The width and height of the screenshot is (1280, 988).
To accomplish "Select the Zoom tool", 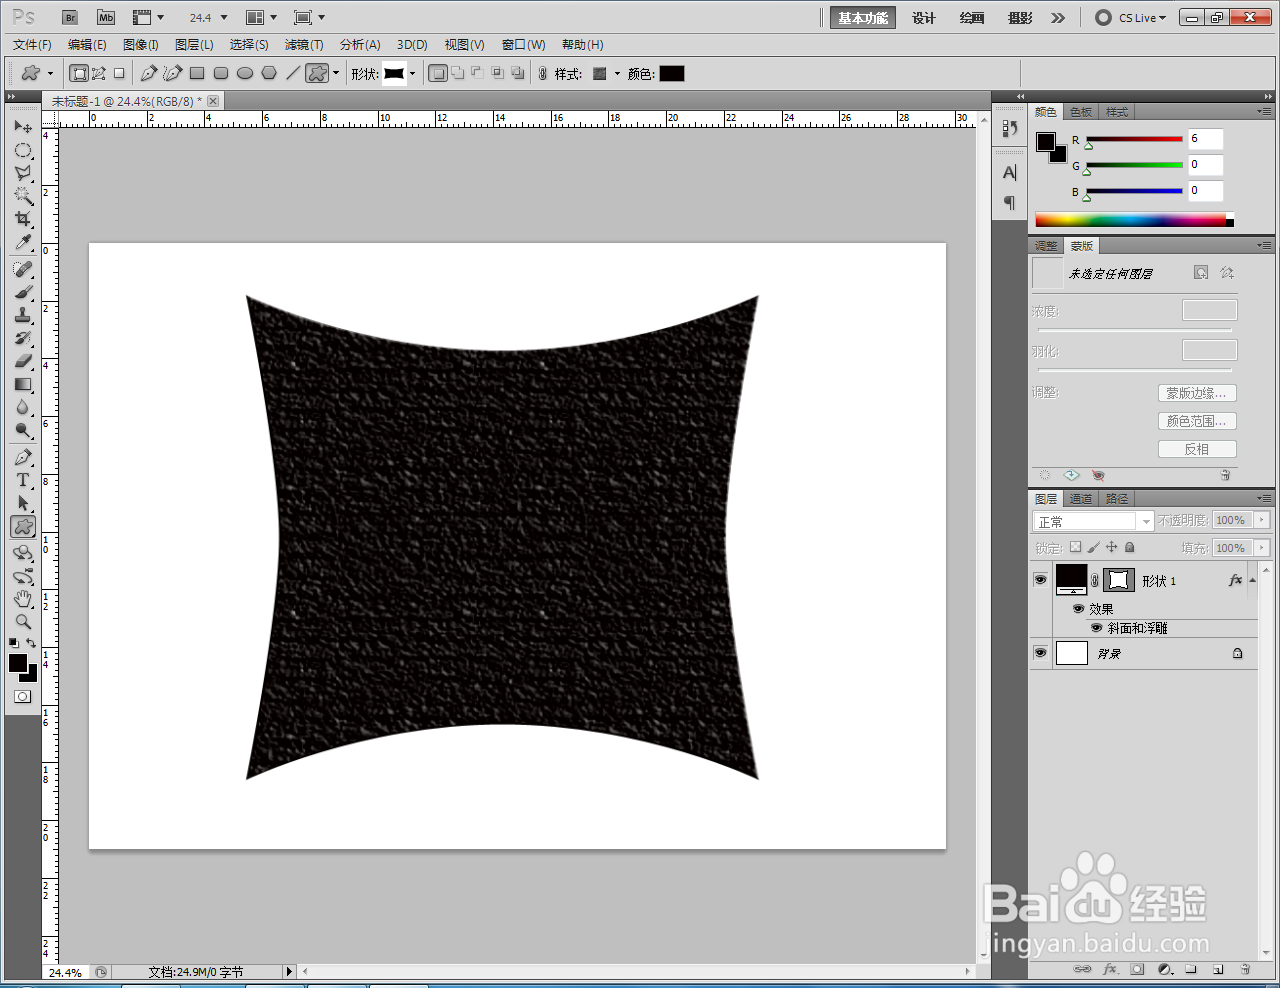I will pos(23,622).
